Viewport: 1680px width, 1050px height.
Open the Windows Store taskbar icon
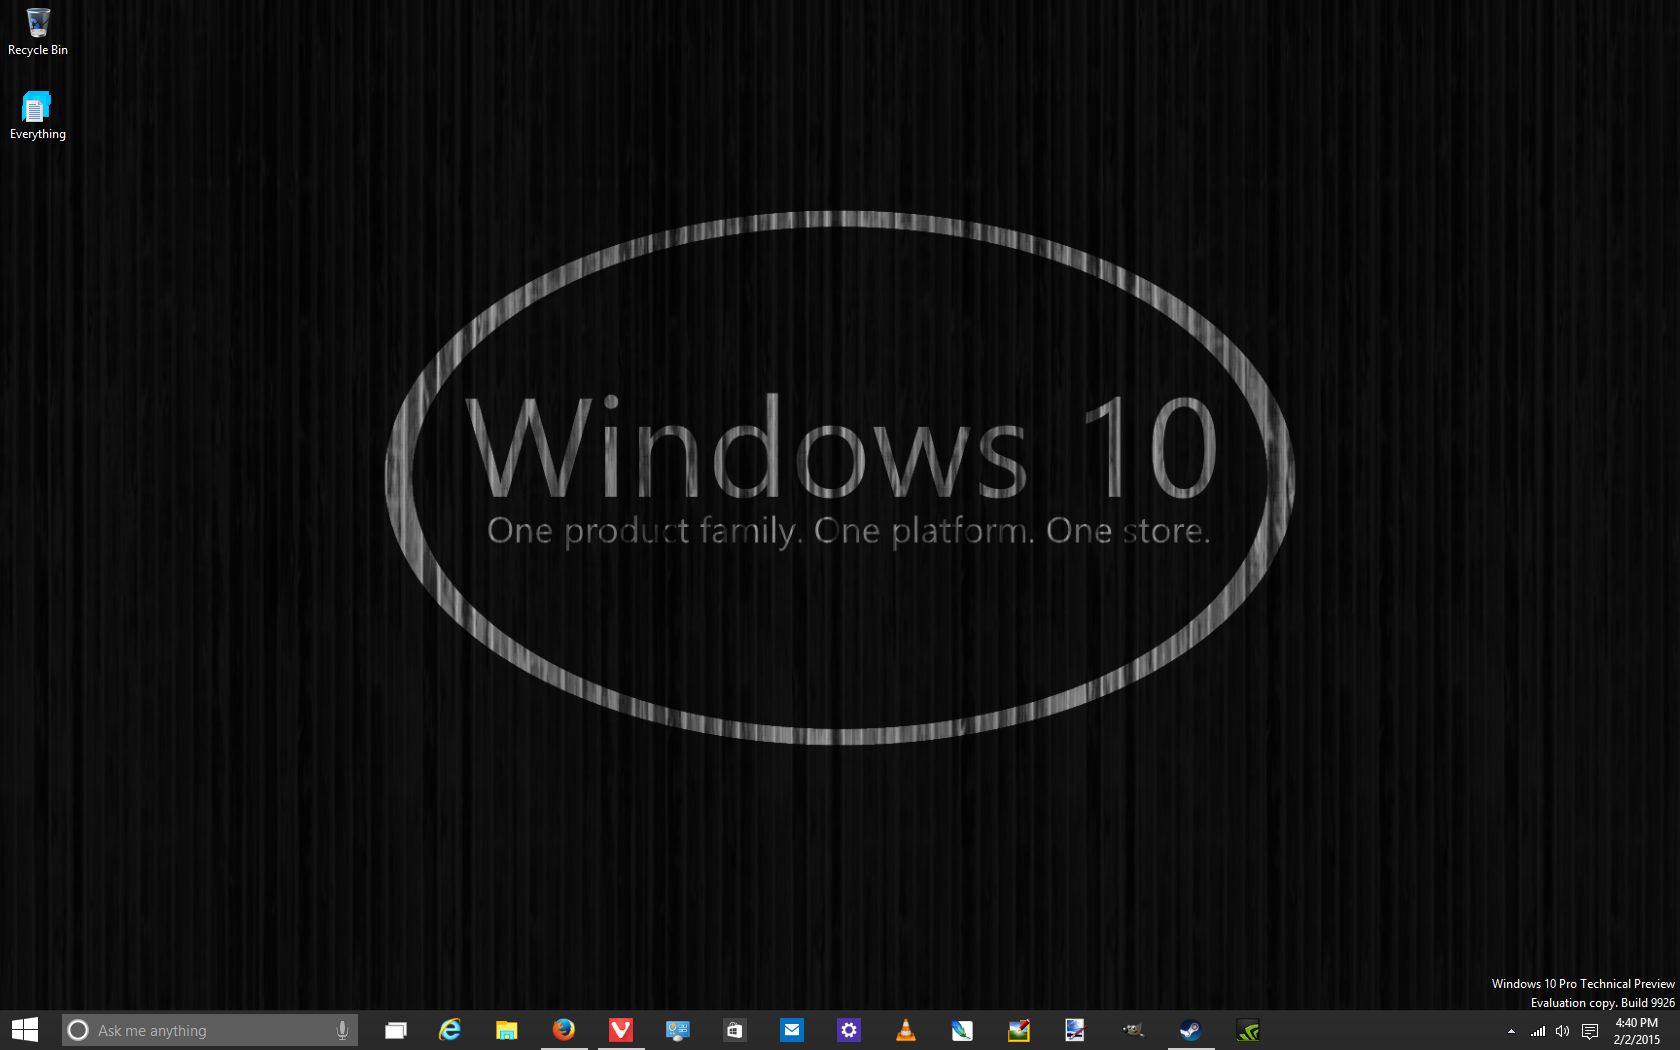point(735,1030)
